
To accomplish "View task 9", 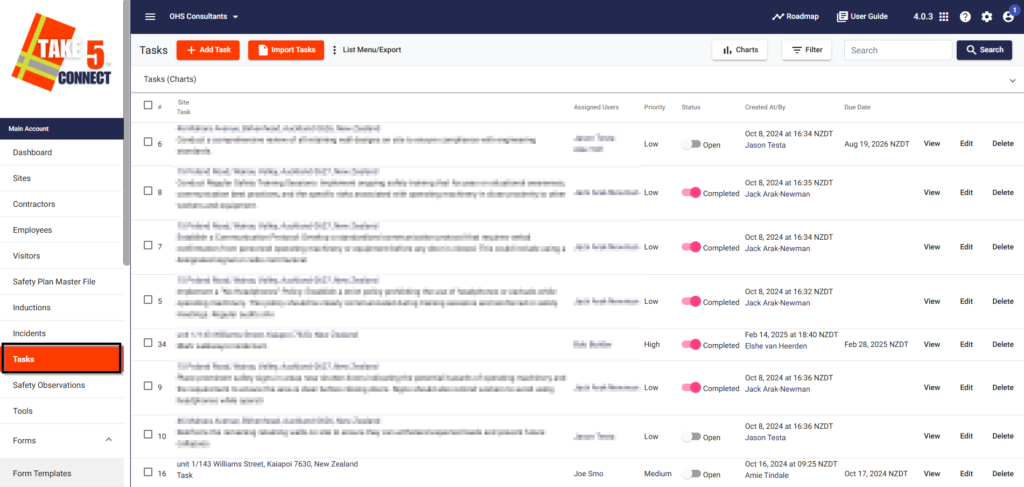I will click(x=932, y=387).
